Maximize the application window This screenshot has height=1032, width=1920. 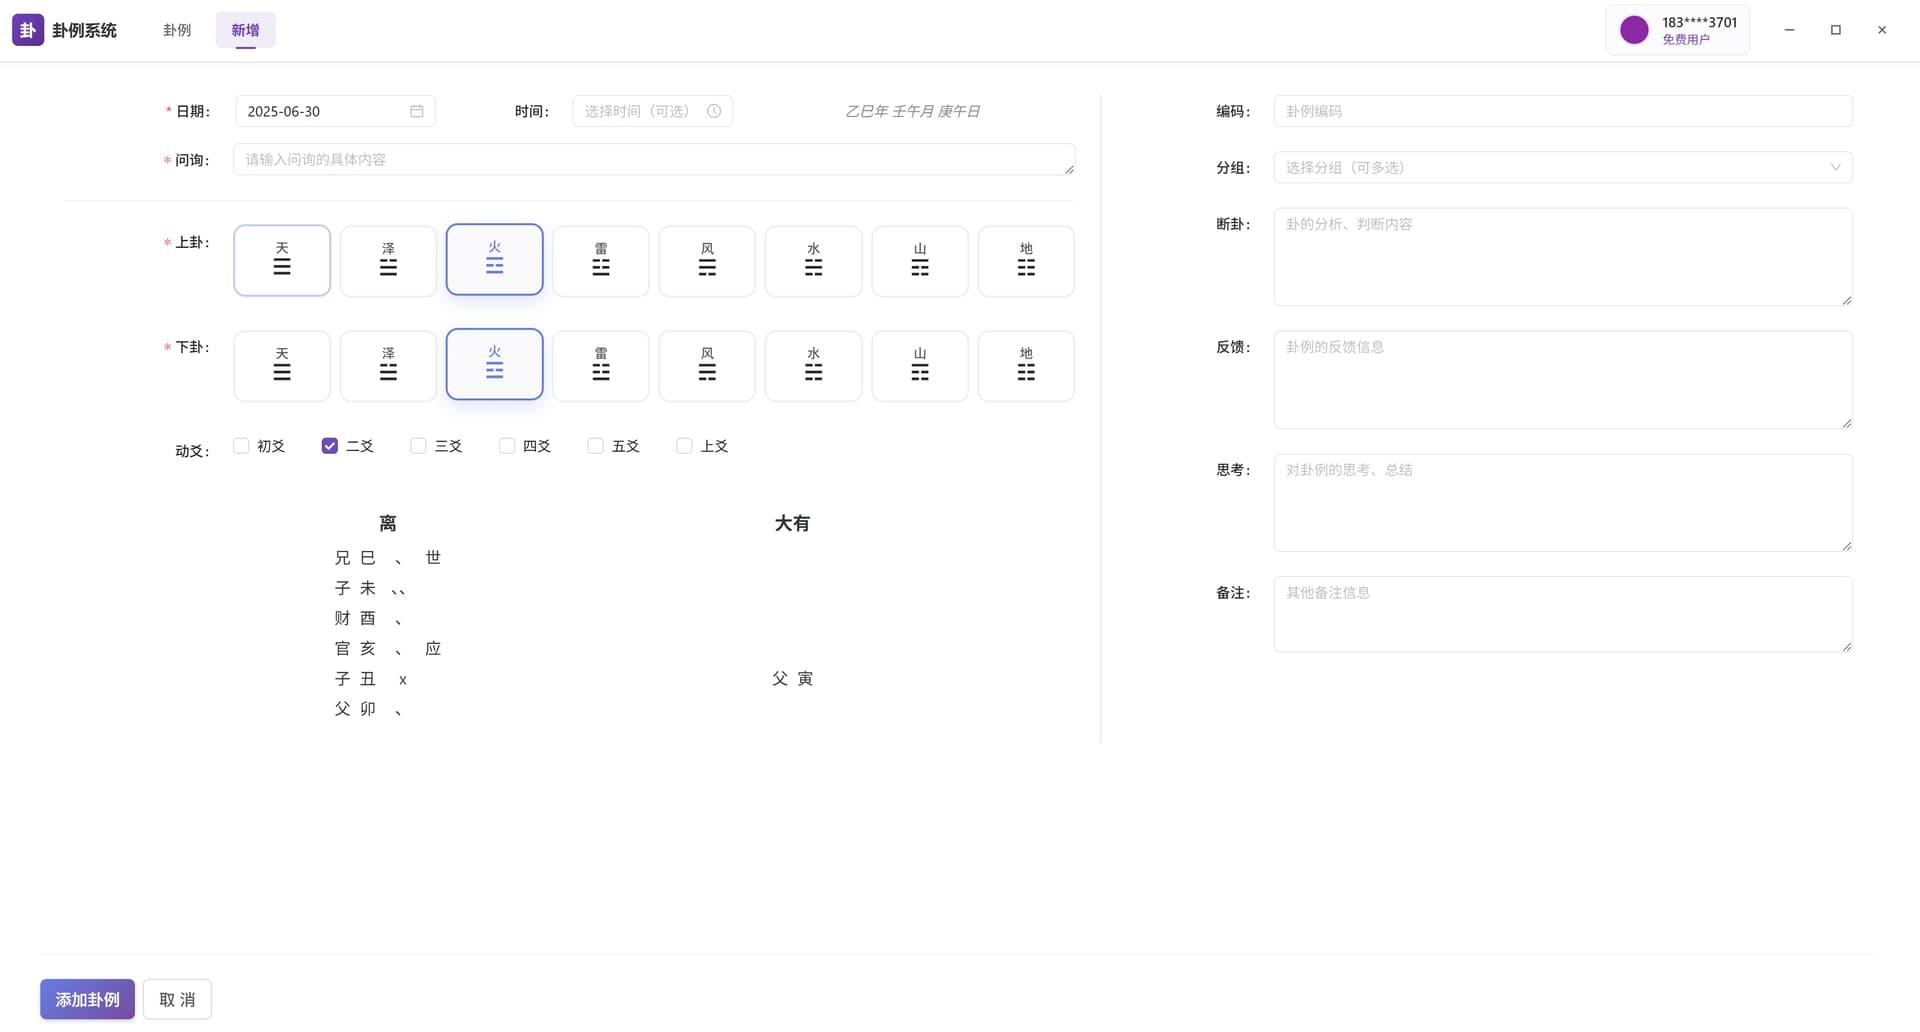(1835, 30)
